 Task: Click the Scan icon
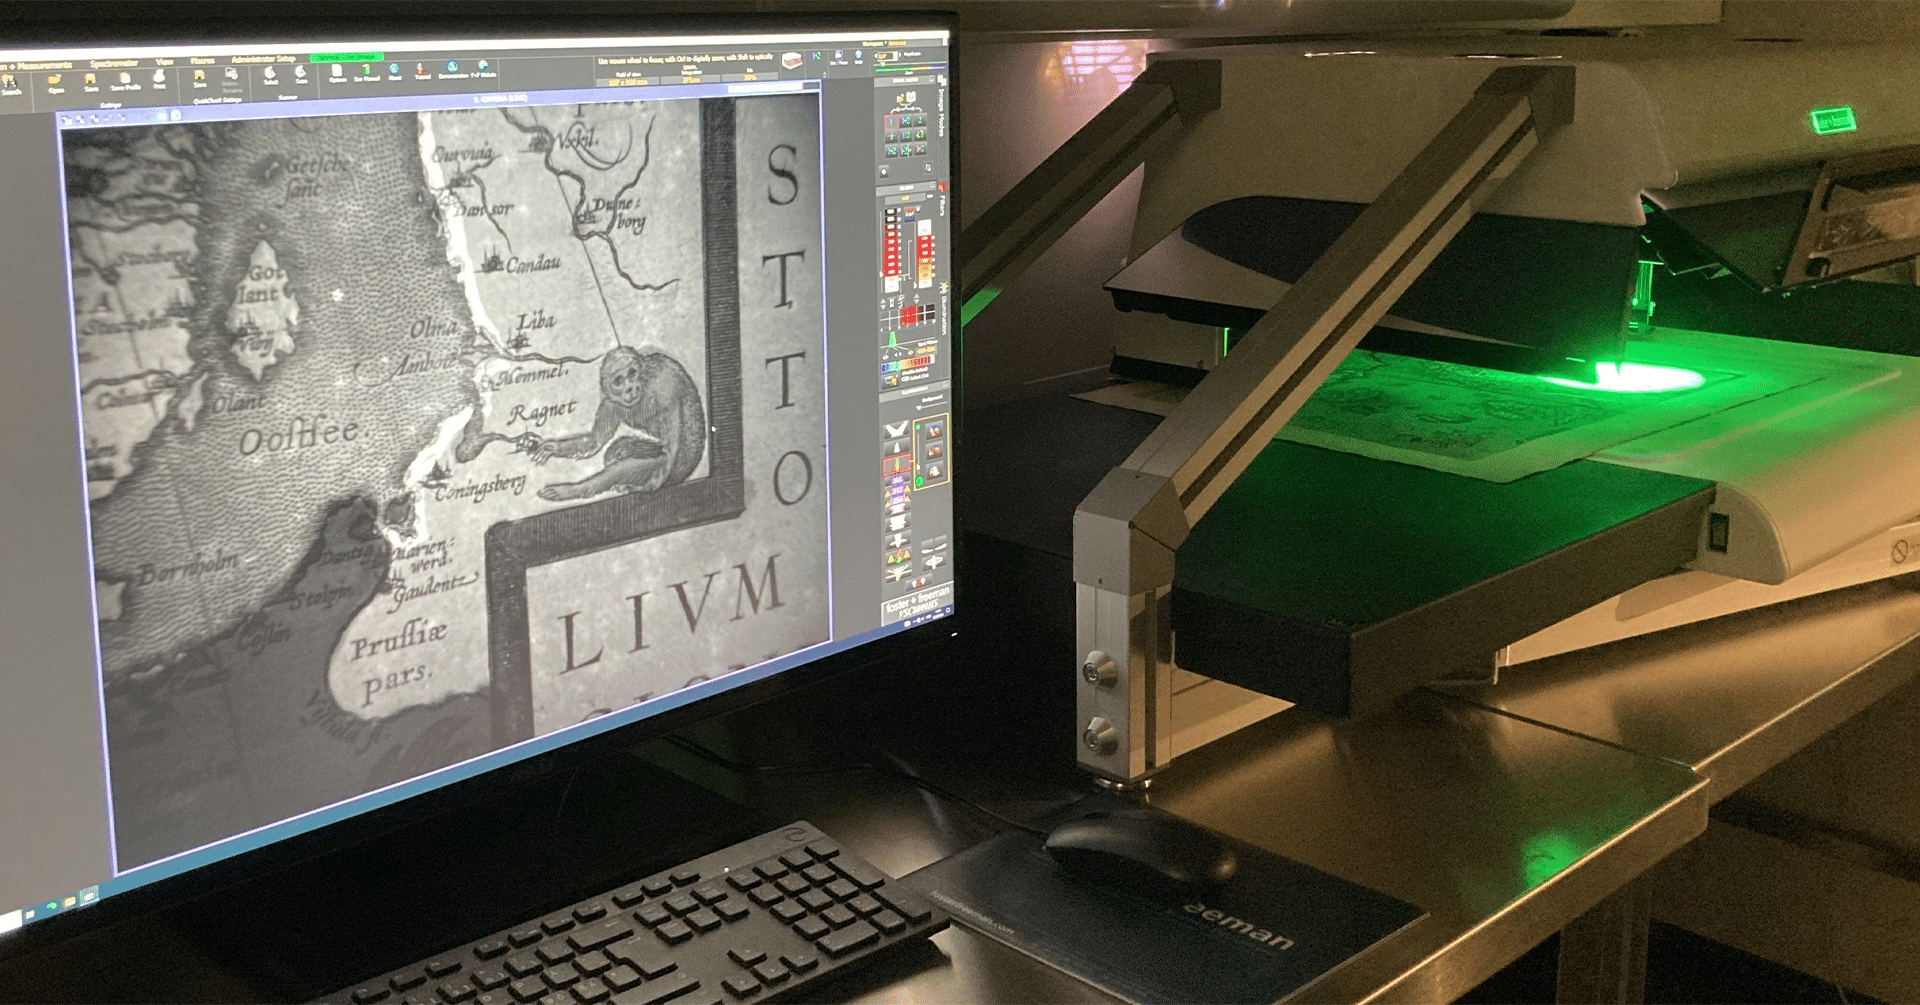point(301,74)
